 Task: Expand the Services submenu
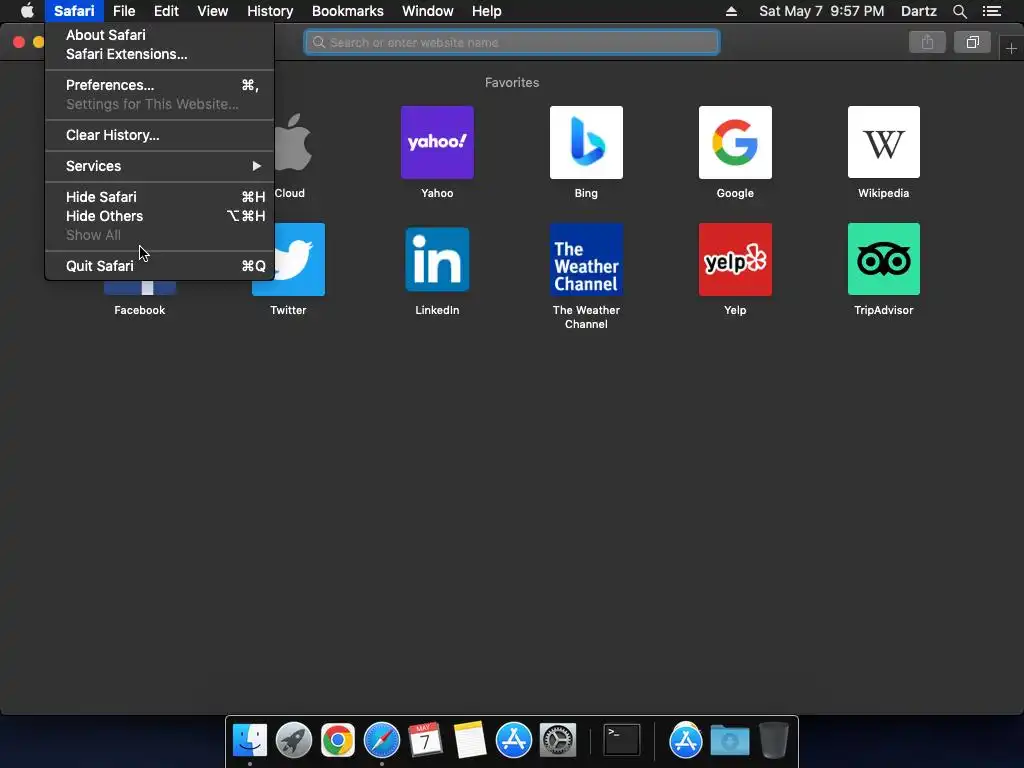click(159, 166)
